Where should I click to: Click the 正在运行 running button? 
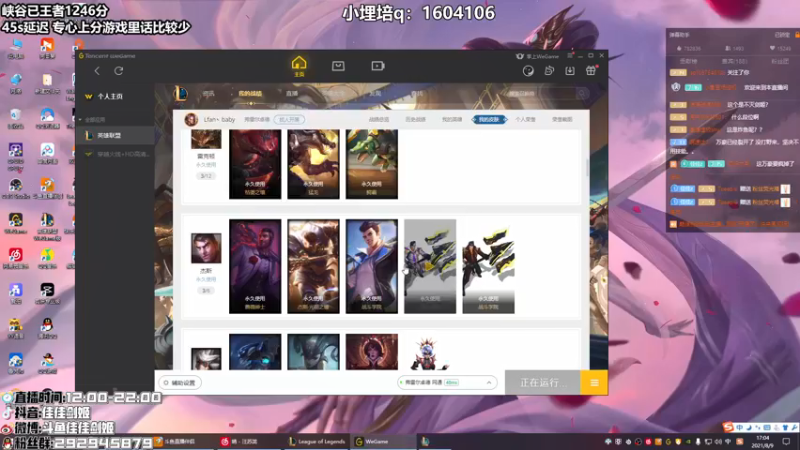[x=543, y=383]
